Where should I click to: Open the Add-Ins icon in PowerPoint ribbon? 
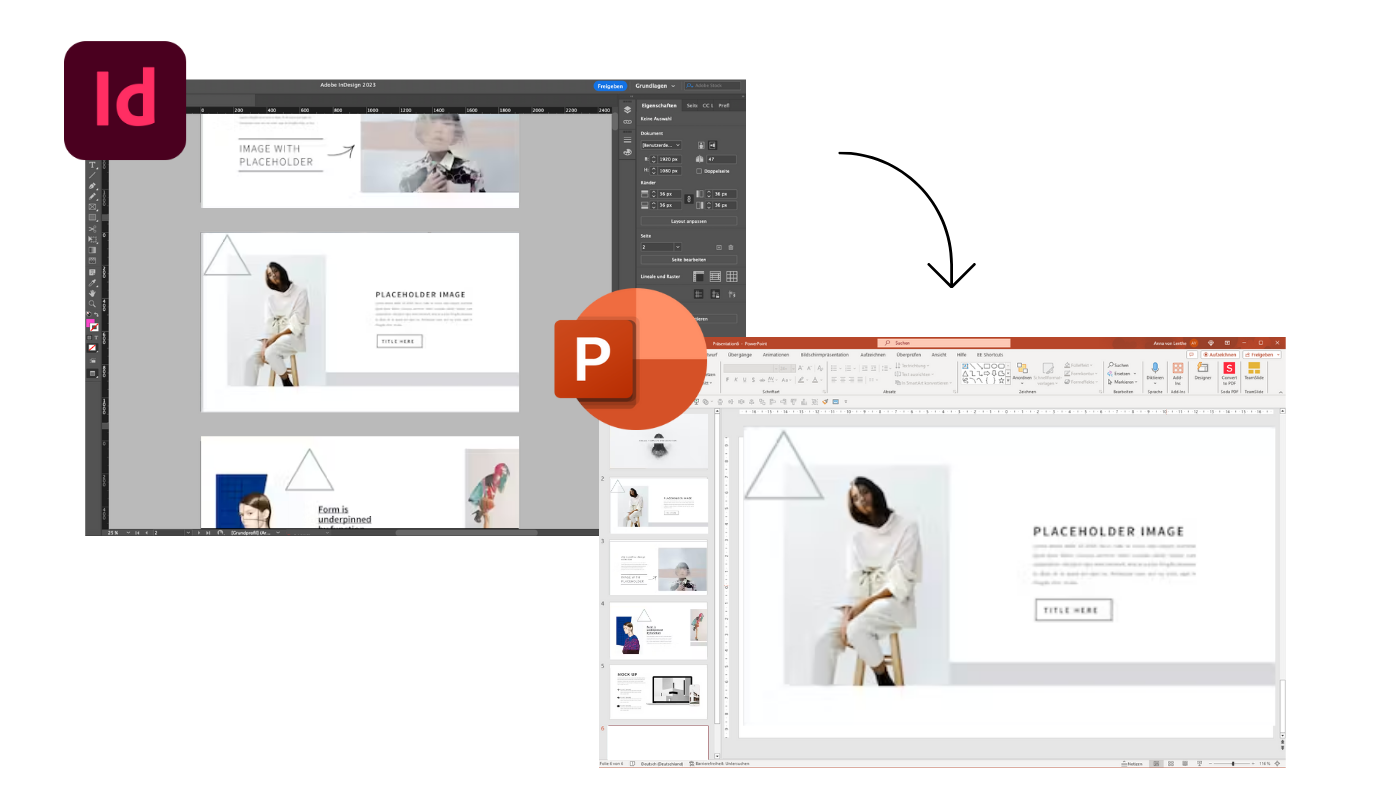[1178, 368]
